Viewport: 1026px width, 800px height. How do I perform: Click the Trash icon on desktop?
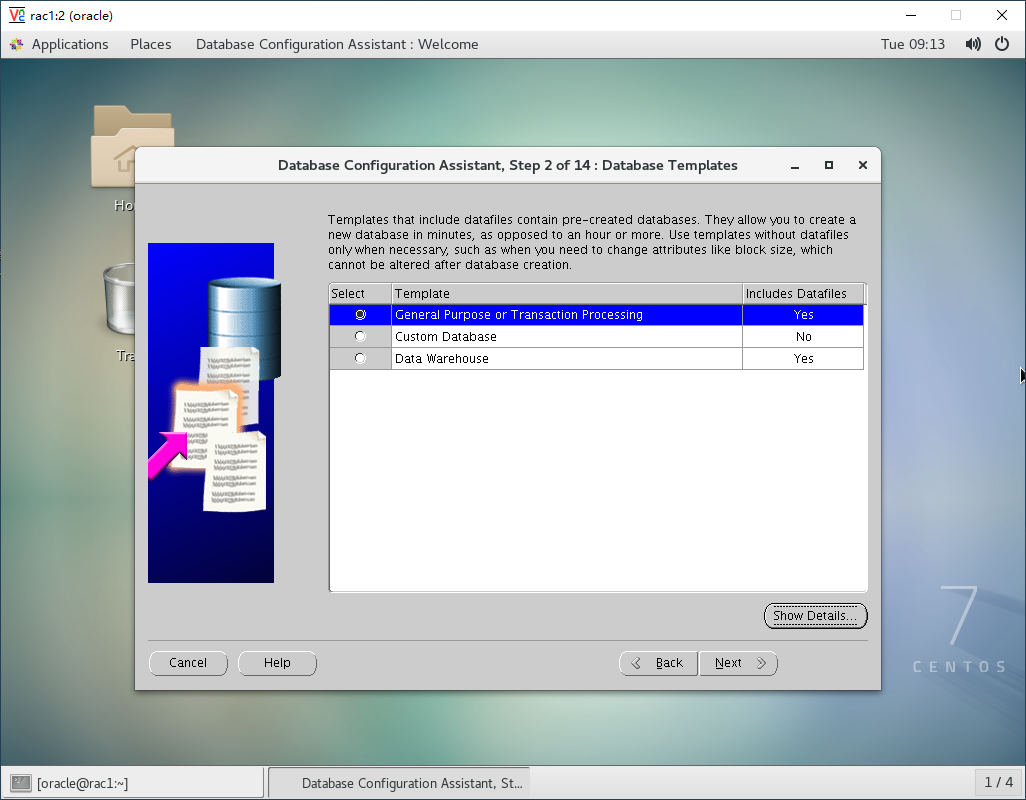coord(119,300)
